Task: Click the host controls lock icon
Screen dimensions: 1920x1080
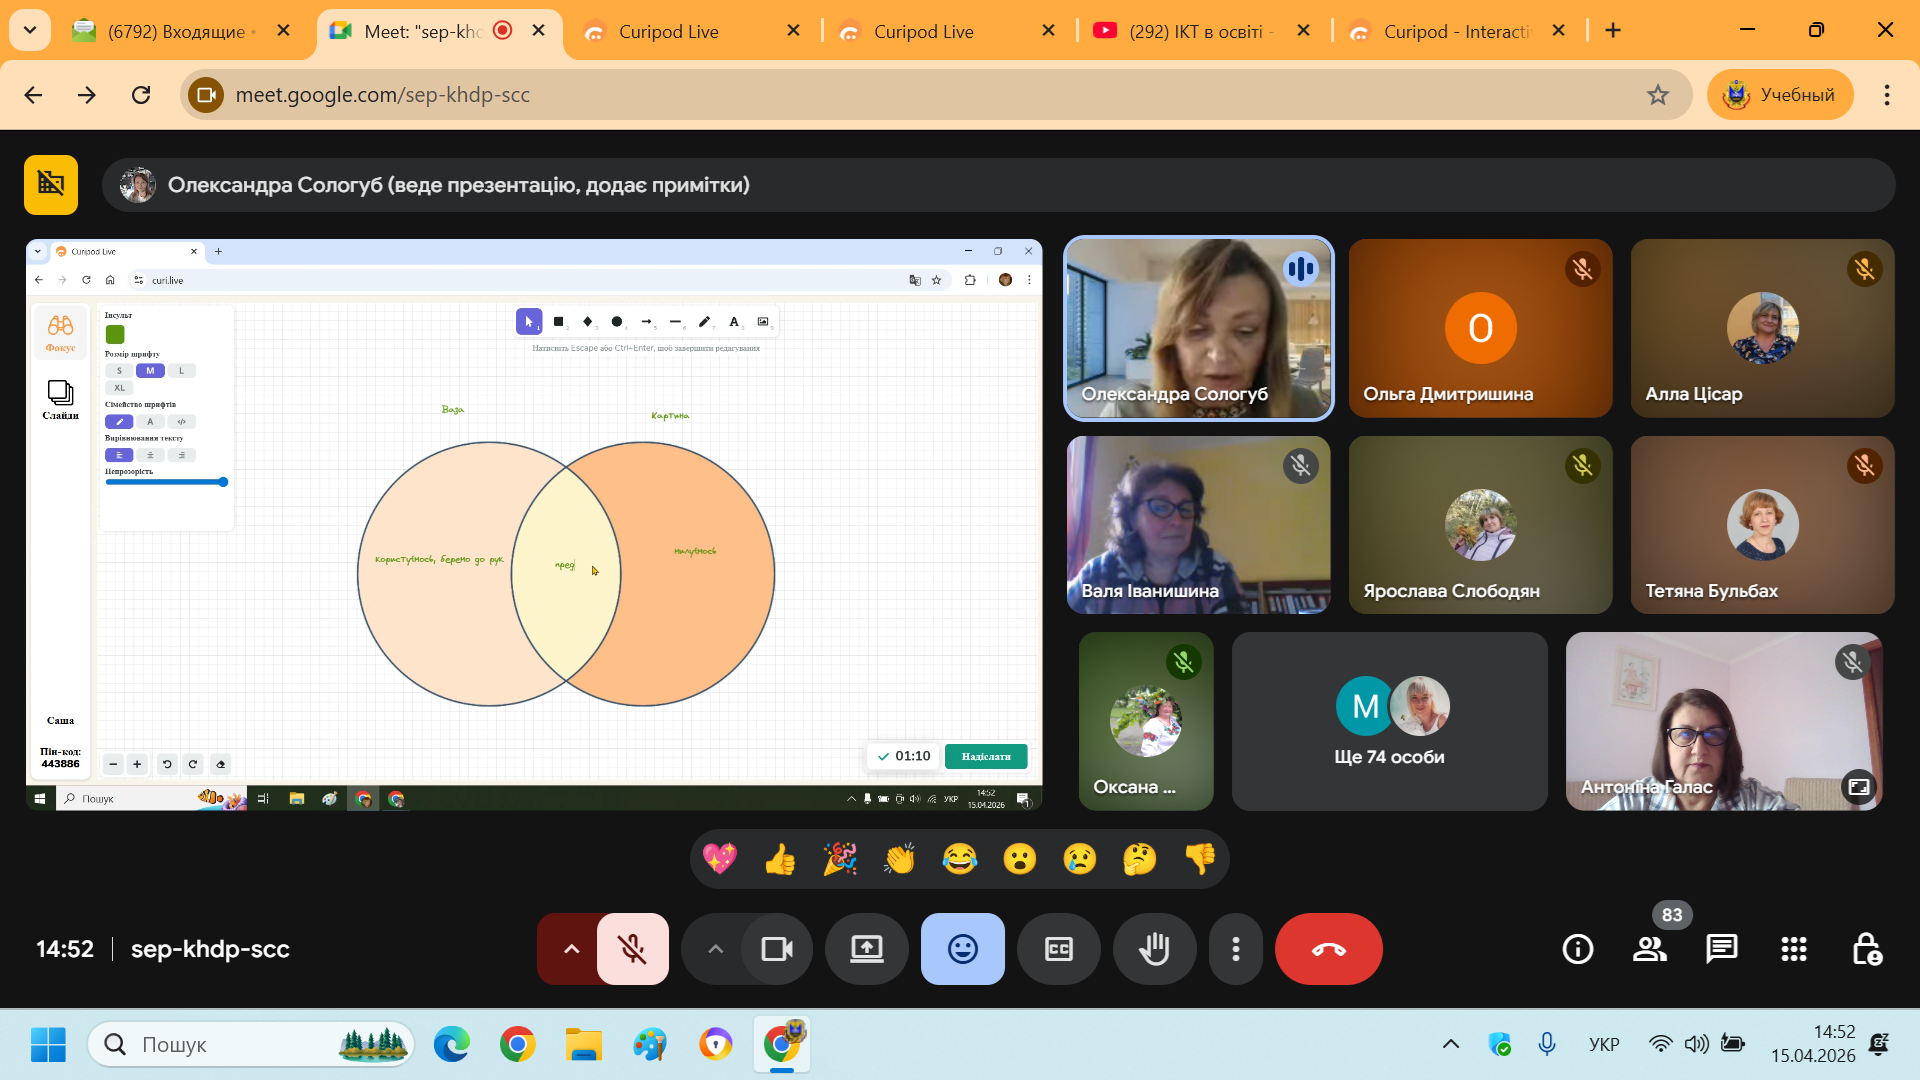Action: coord(1866,949)
